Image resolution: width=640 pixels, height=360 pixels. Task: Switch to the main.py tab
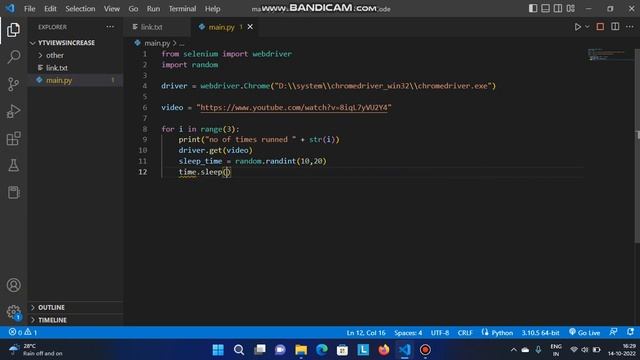tap(221, 27)
